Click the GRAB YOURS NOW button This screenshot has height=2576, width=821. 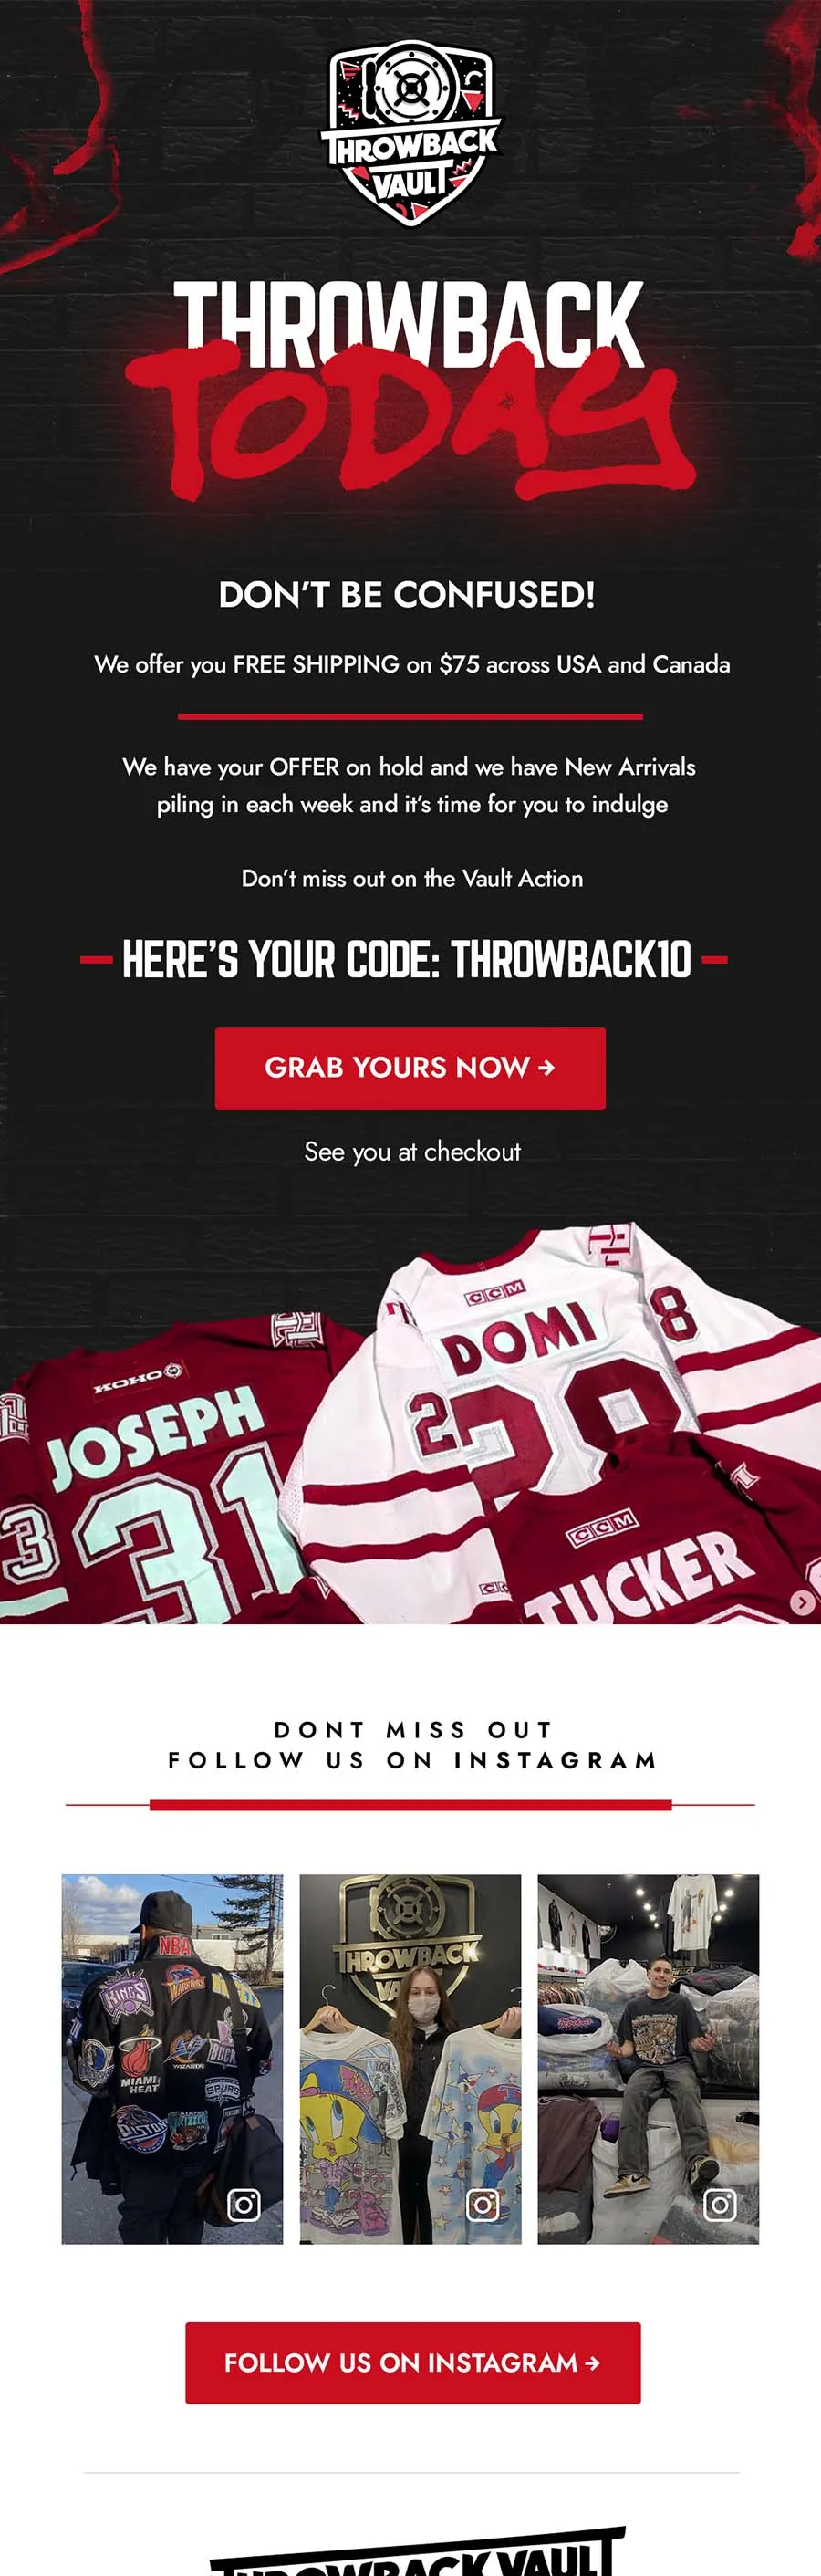(x=410, y=1068)
